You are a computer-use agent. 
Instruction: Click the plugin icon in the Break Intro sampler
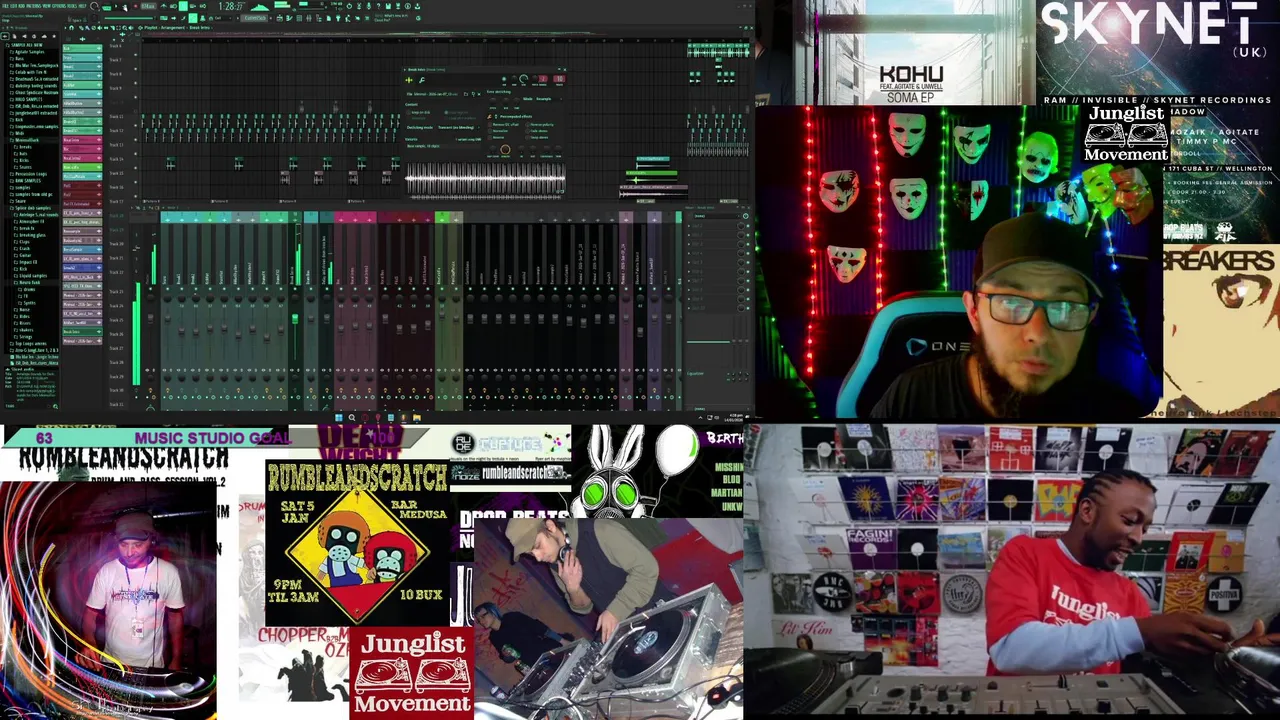[409, 80]
